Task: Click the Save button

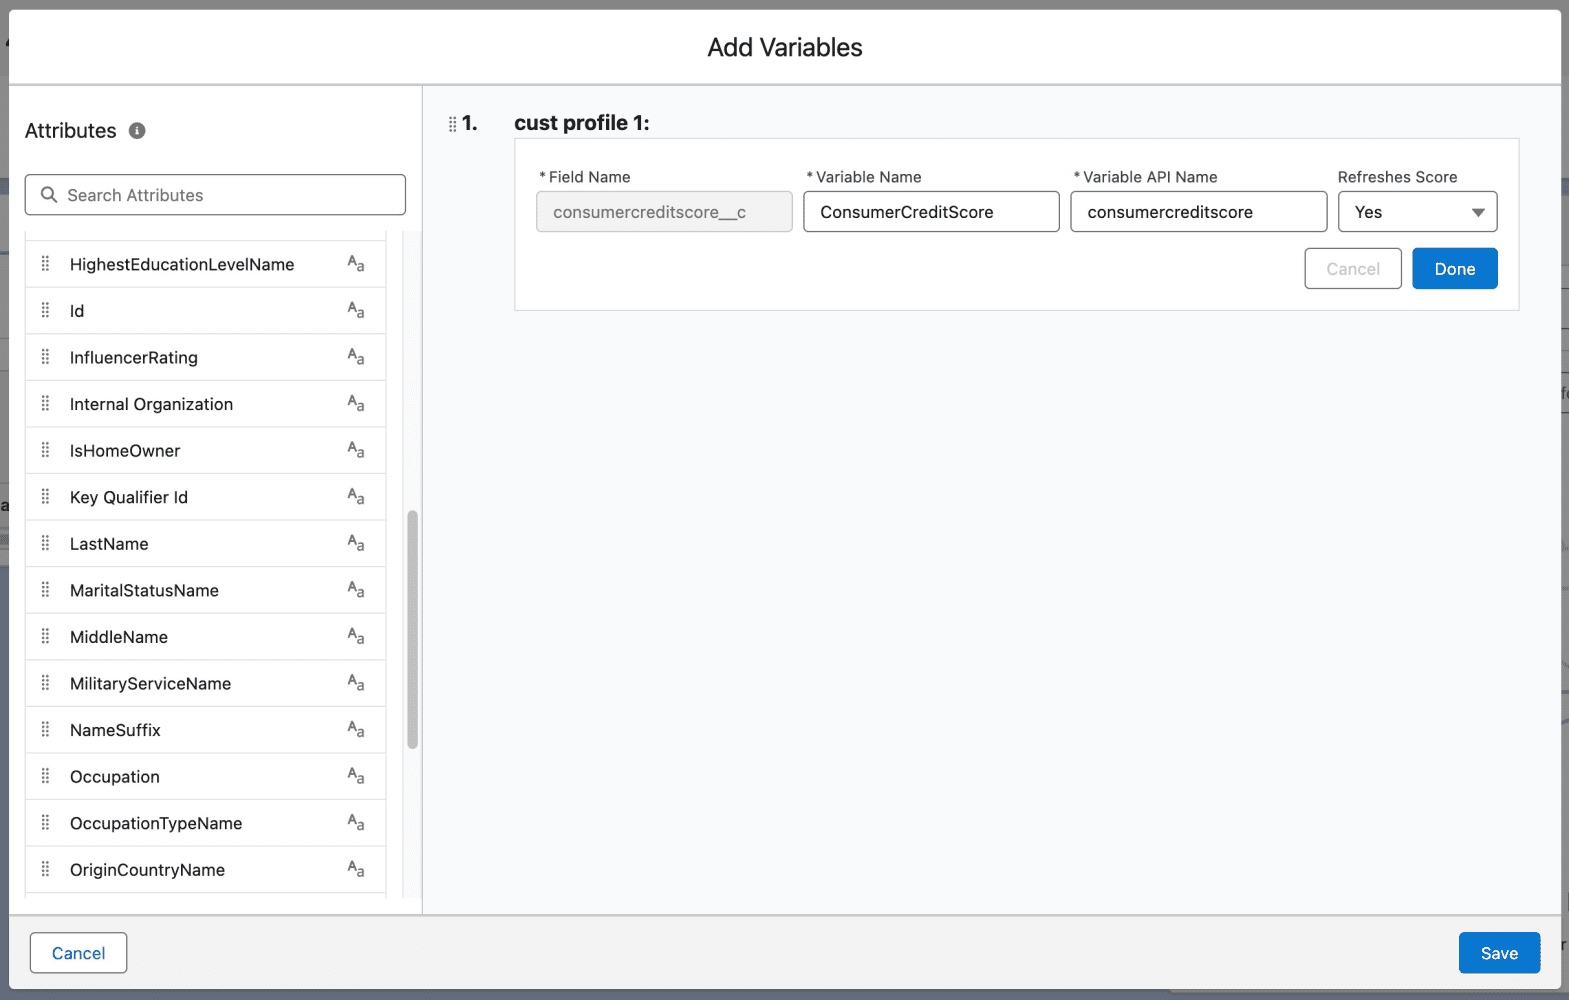Action: click(1498, 953)
